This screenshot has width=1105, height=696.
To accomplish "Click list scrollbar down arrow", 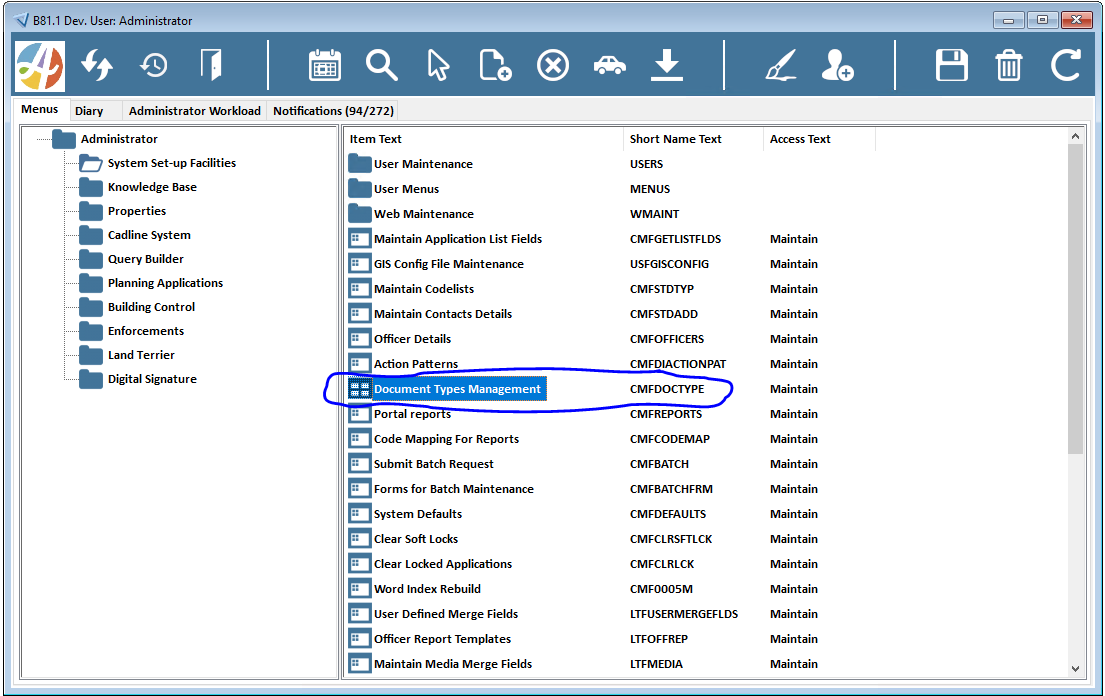I will click(x=1075, y=669).
